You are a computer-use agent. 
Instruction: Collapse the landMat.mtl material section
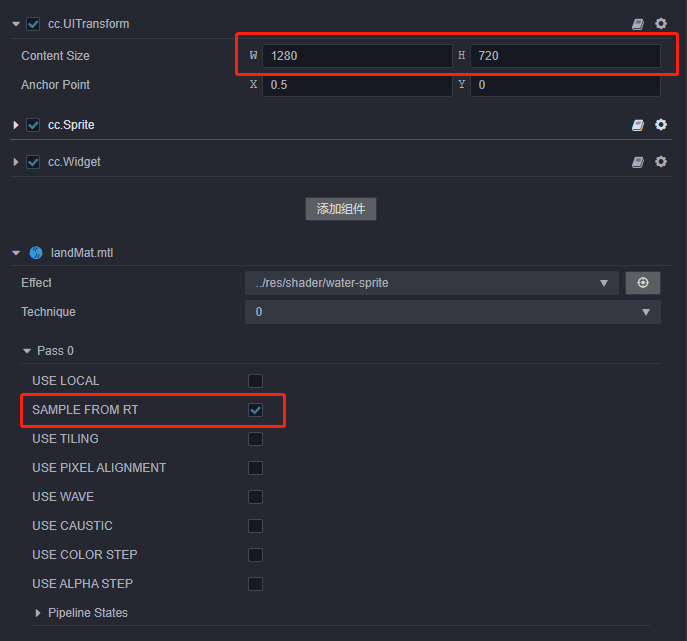coord(16,253)
